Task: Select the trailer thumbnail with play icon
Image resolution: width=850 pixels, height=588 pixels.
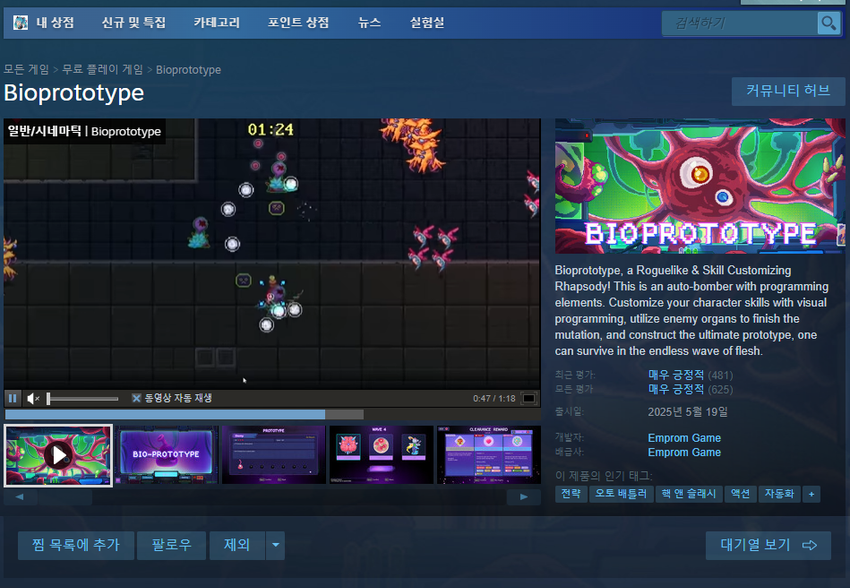Action: 59,455
